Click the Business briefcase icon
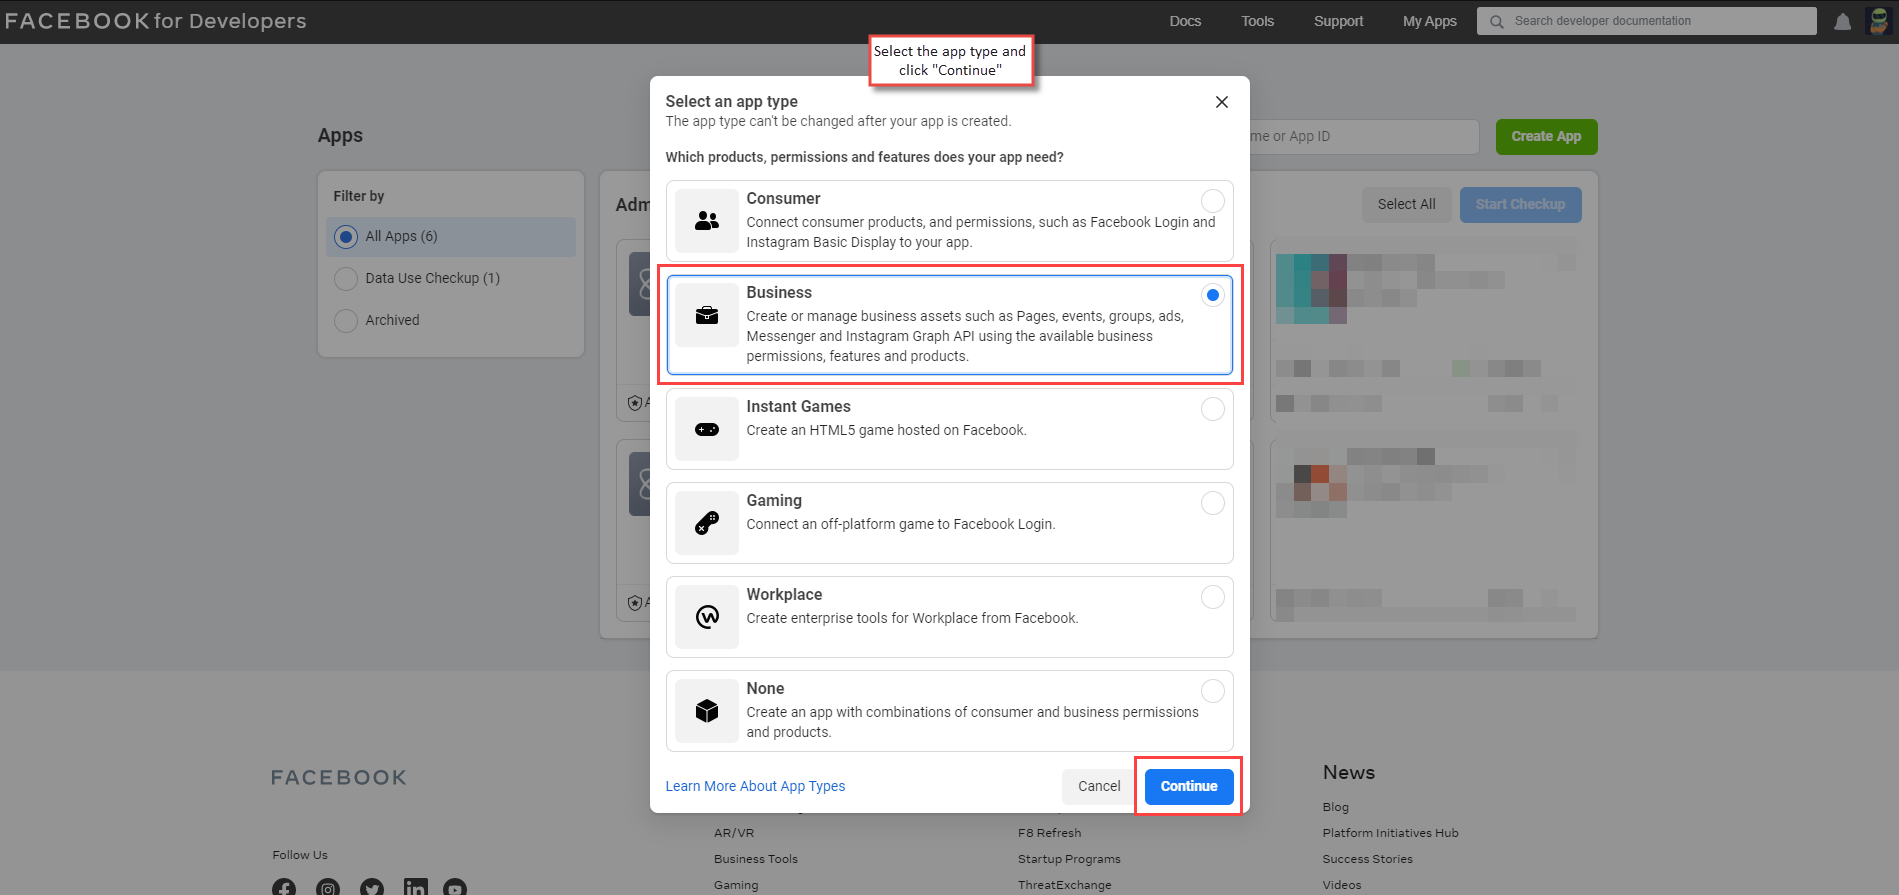The height and width of the screenshot is (895, 1899). click(707, 315)
